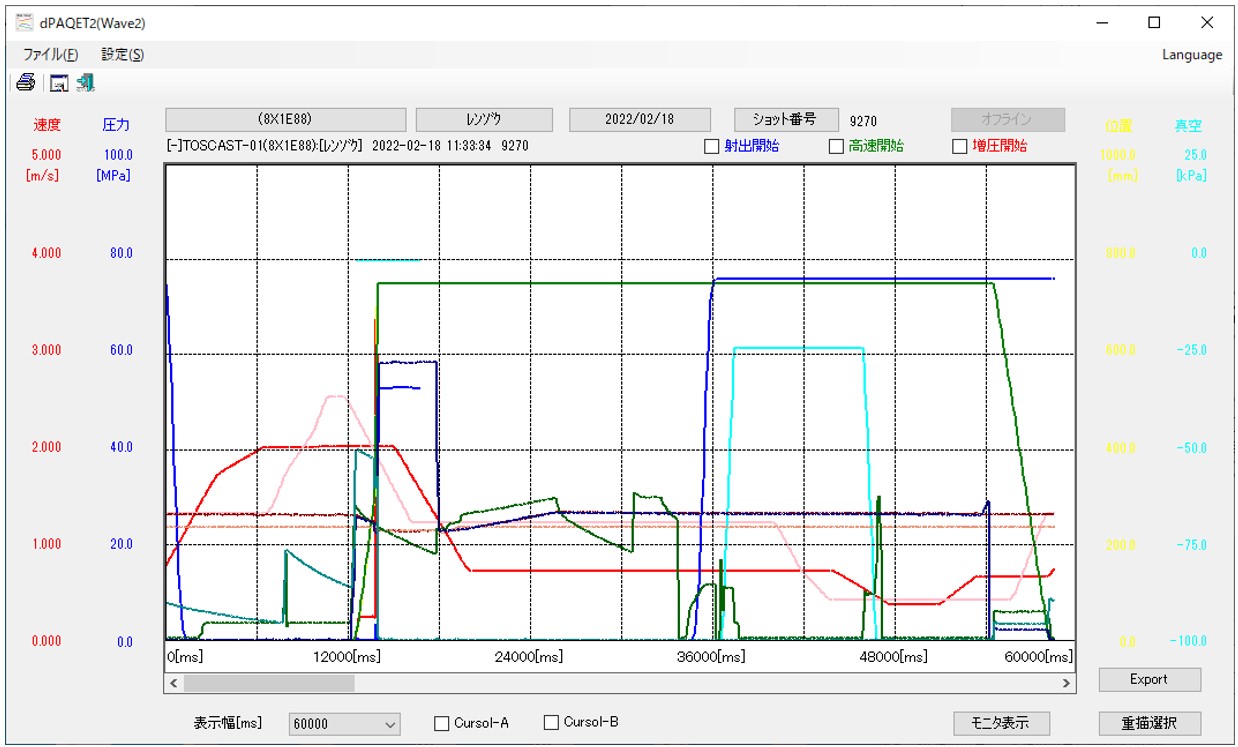Click the exit door icon in the toolbar
The image size is (1238, 747).
(x=86, y=83)
